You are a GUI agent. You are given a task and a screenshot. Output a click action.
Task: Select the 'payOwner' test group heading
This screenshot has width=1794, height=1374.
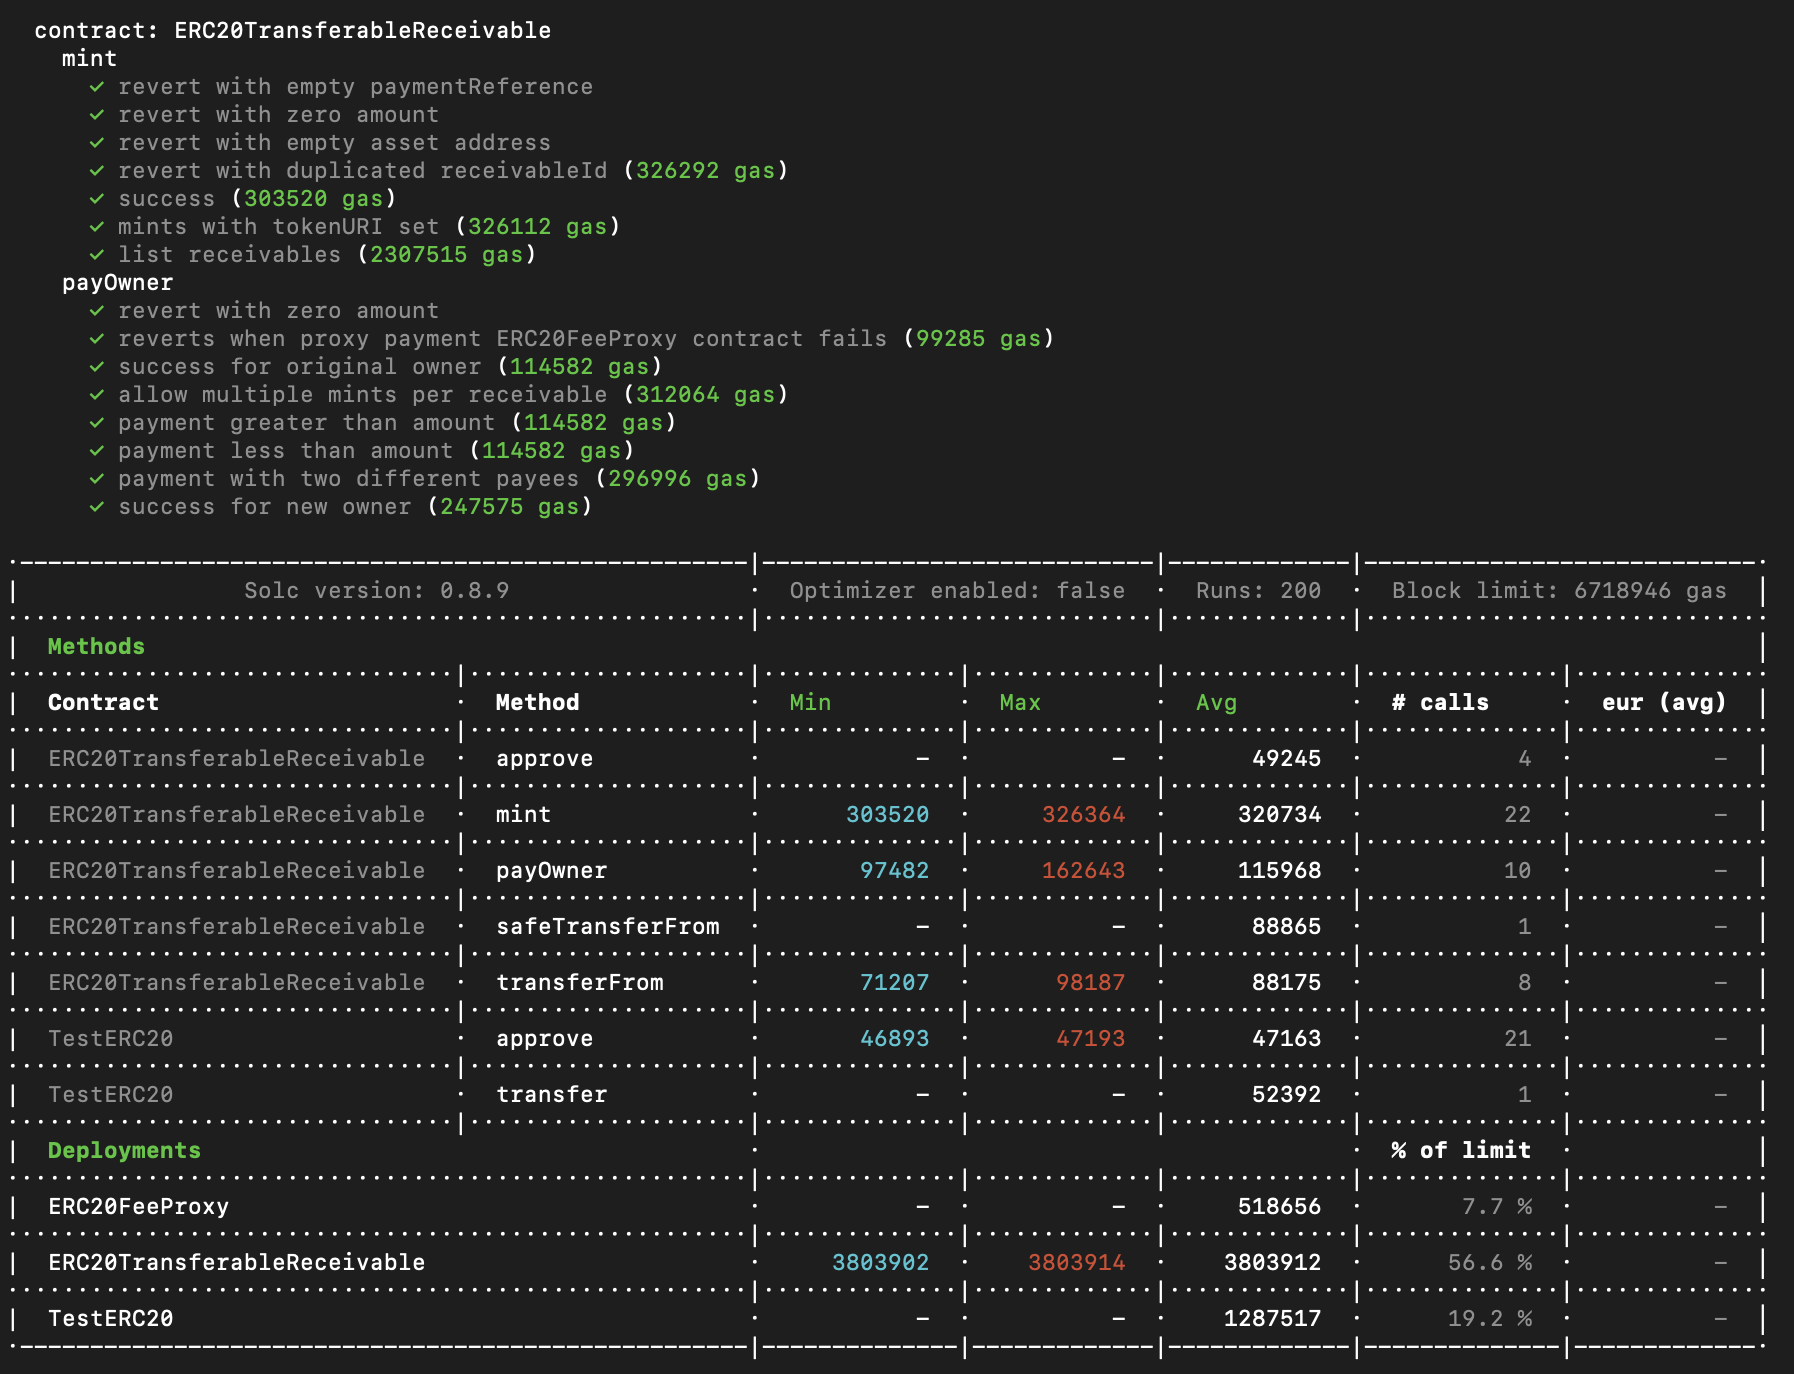click(x=117, y=283)
